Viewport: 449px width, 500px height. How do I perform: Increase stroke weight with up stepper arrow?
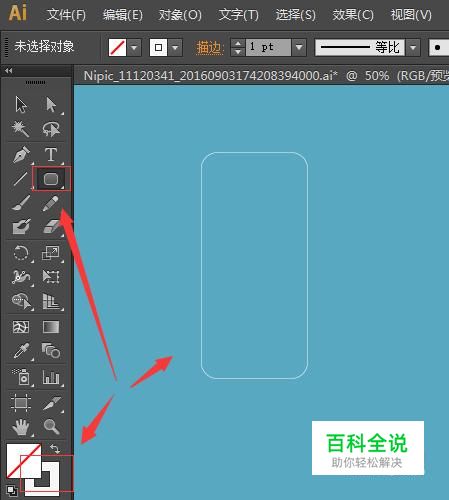[238, 43]
